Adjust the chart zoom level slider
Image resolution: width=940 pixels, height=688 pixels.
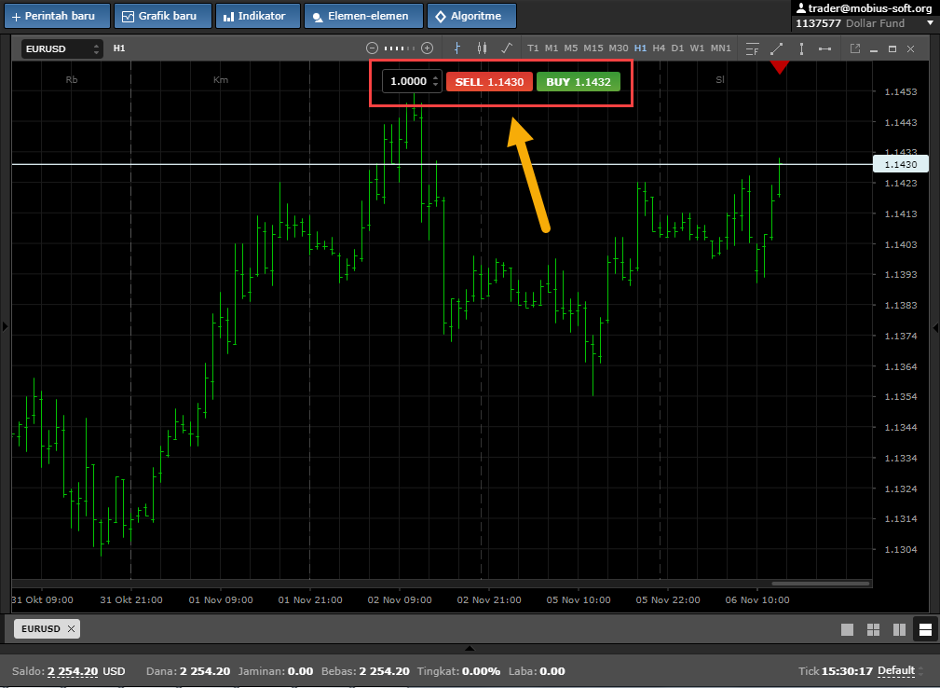click(399, 49)
